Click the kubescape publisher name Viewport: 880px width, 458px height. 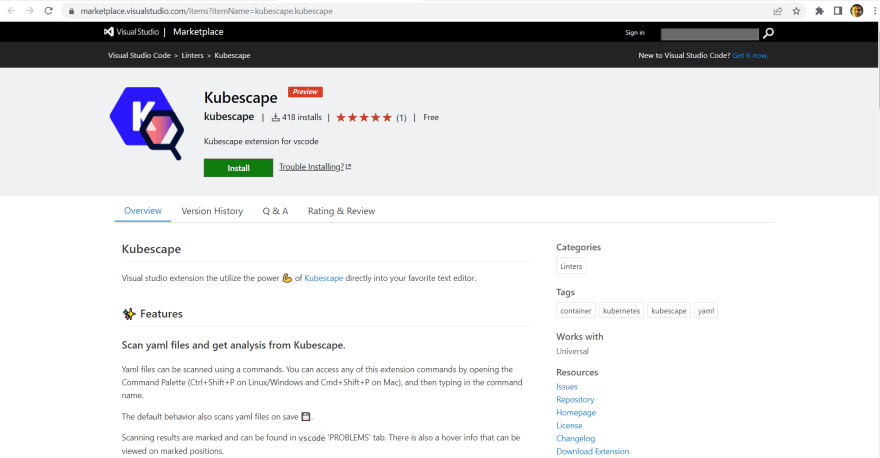229,117
